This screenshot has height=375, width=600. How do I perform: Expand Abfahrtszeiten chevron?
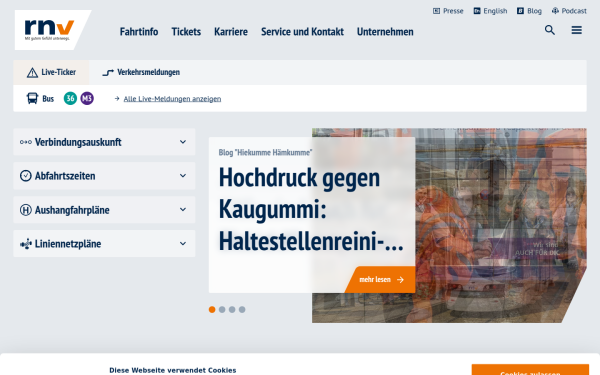pyautogui.click(x=183, y=176)
